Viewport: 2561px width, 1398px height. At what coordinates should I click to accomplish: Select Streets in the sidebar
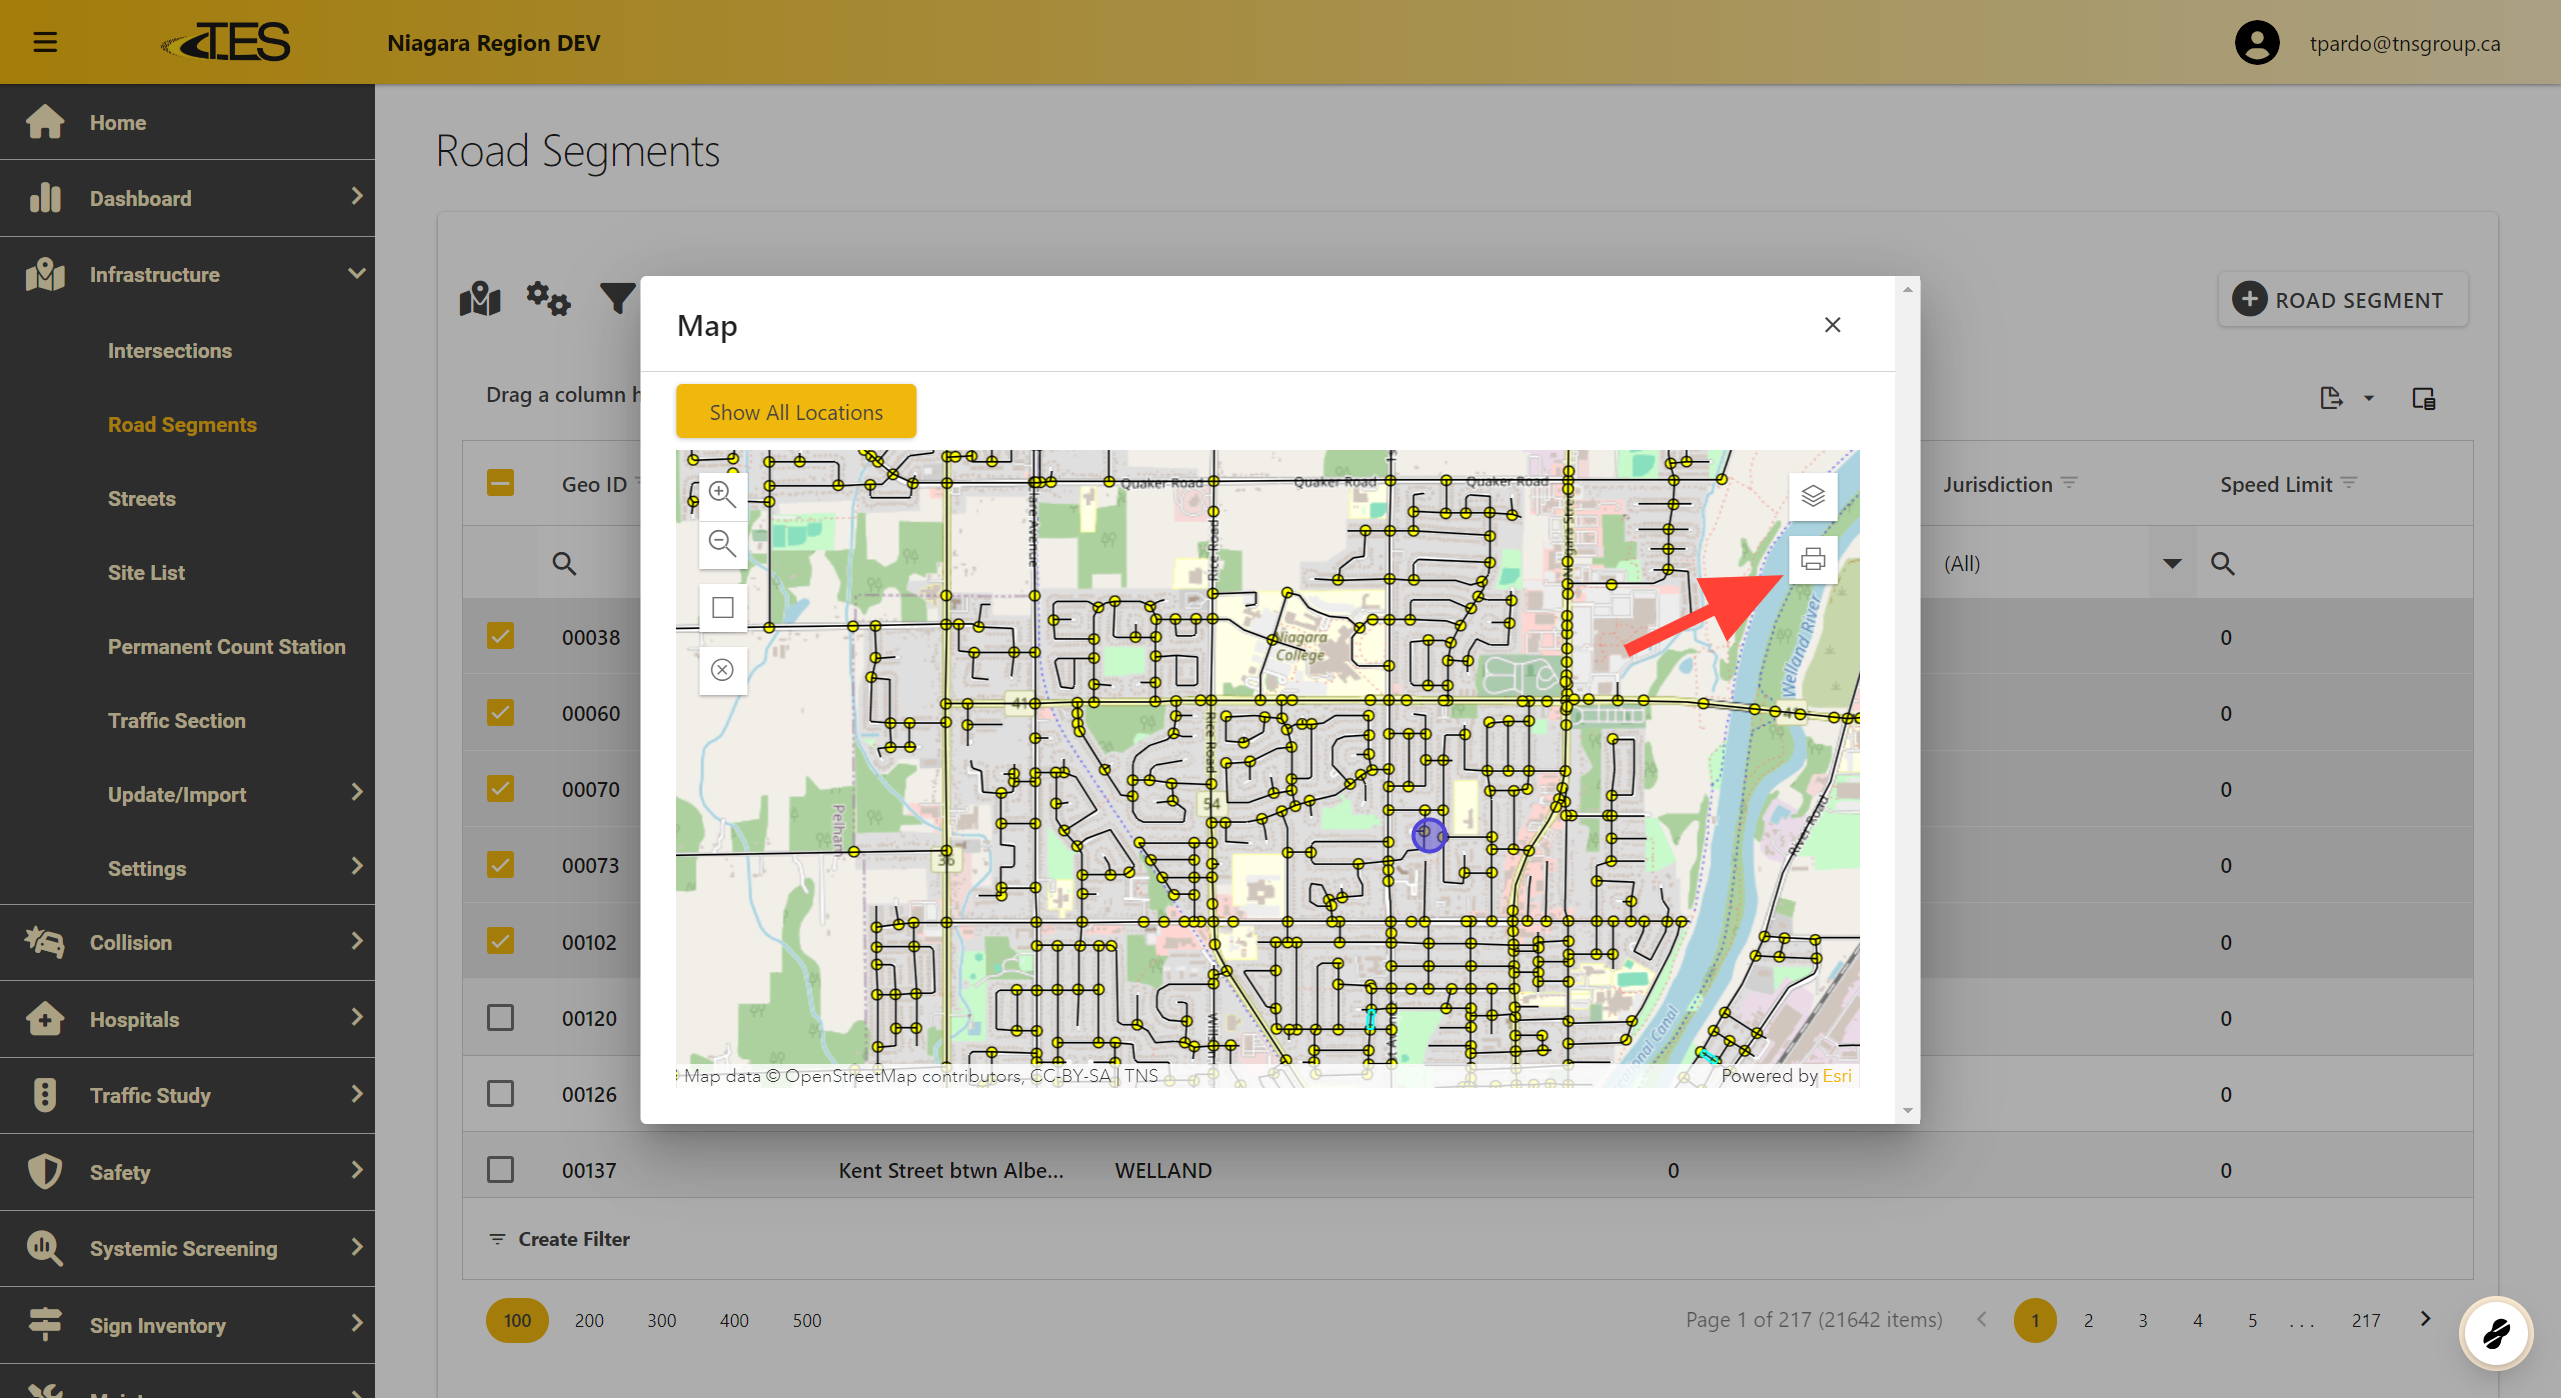(141, 499)
